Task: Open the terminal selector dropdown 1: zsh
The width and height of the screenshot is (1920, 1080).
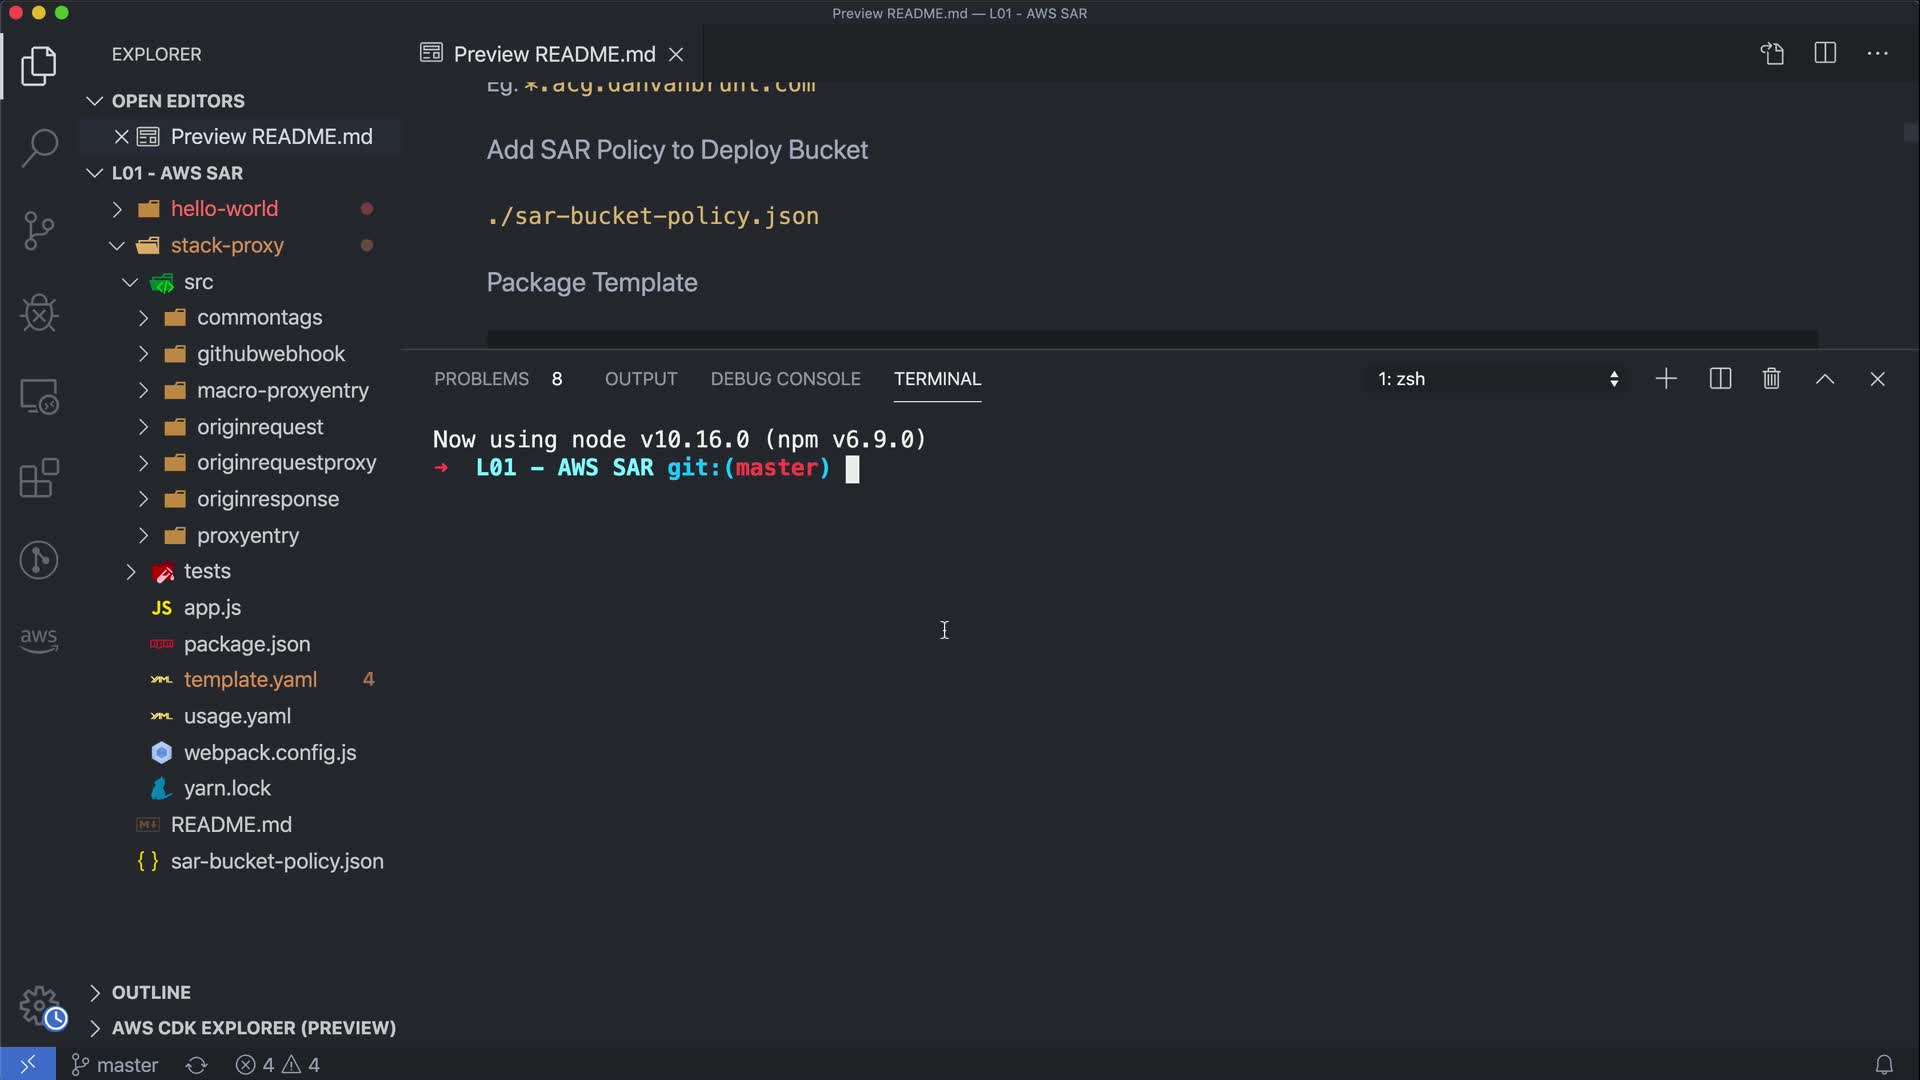Action: [1497, 379]
